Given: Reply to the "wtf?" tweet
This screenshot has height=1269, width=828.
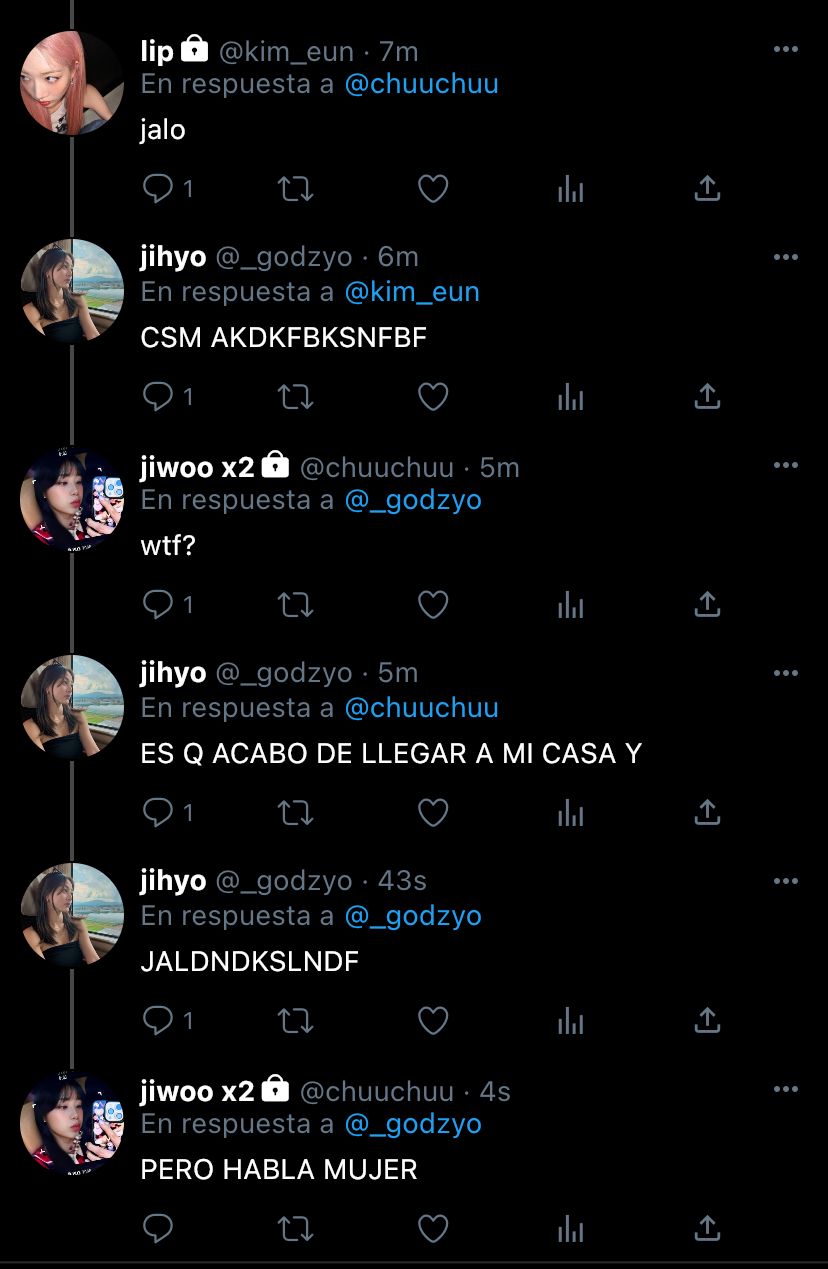Looking at the screenshot, I should [159, 604].
